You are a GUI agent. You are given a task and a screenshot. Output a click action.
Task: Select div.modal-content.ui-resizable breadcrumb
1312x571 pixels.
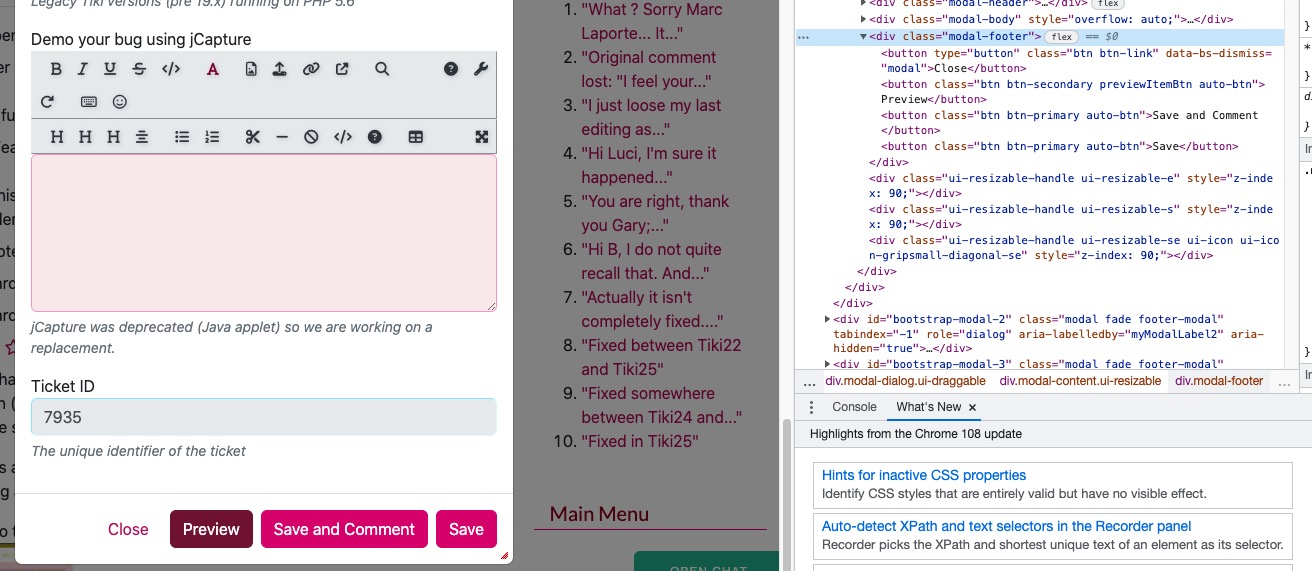click(1079, 381)
